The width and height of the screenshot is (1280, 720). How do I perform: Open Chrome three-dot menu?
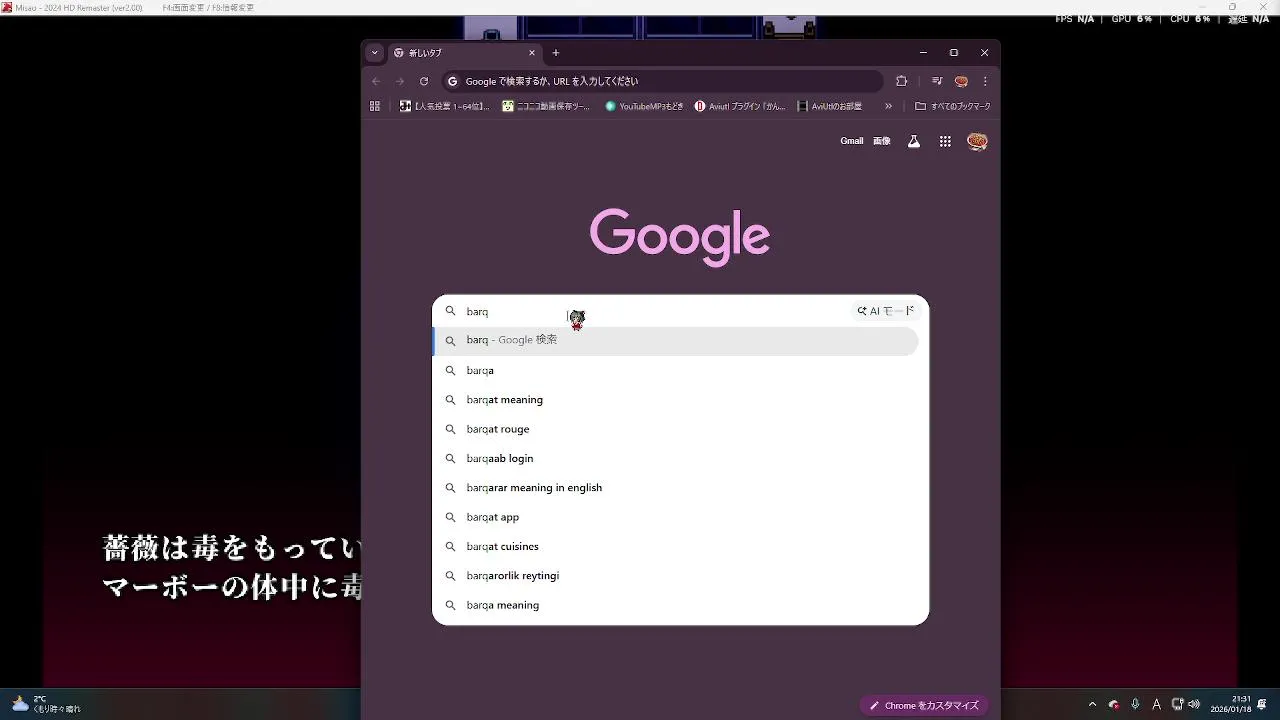point(985,81)
